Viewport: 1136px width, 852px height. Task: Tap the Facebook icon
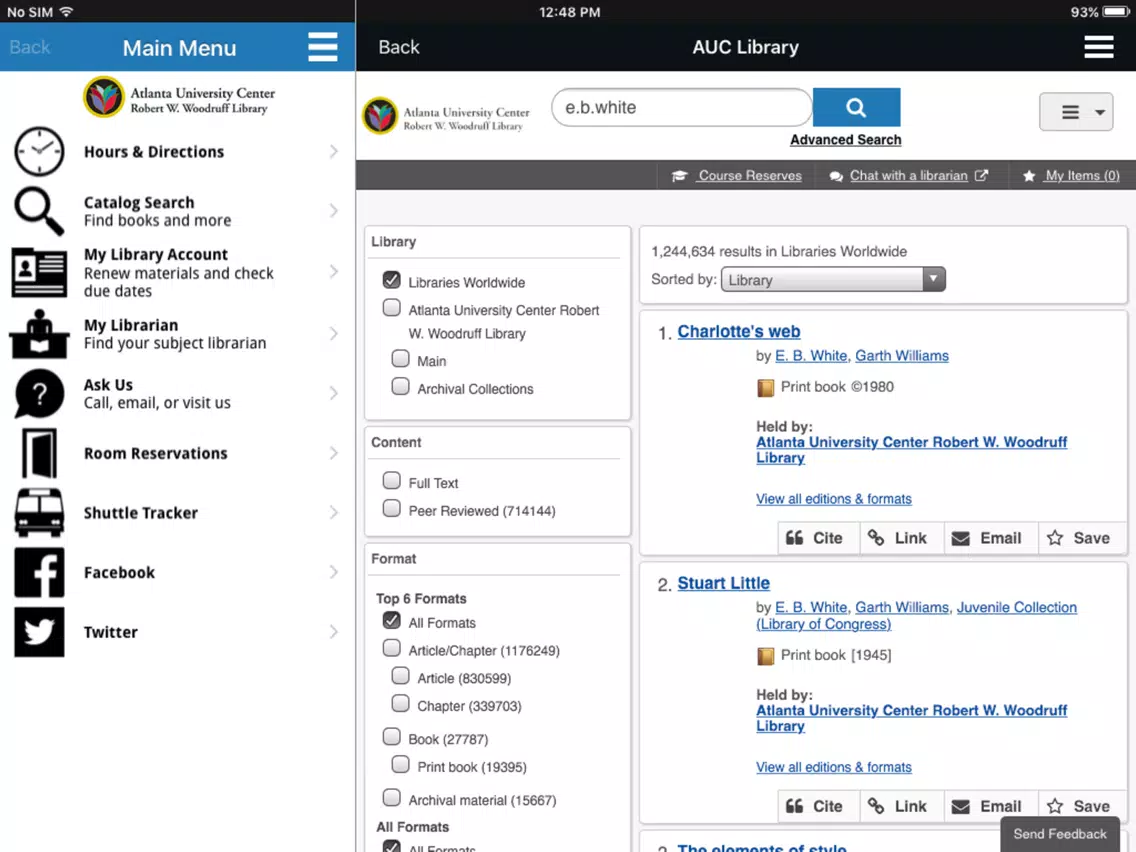pyautogui.click(x=39, y=572)
